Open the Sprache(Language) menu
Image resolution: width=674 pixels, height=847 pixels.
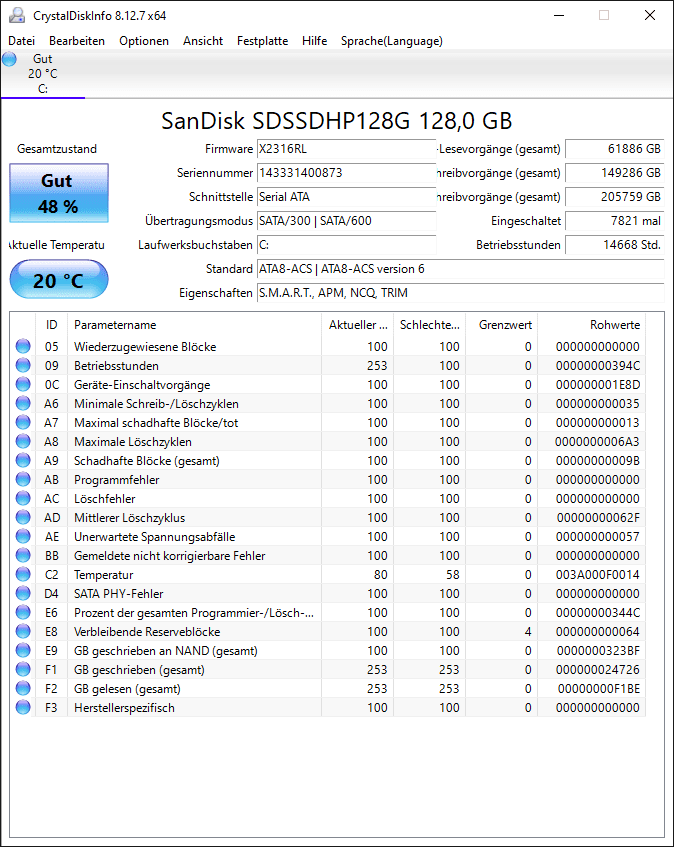tap(392, 41)
